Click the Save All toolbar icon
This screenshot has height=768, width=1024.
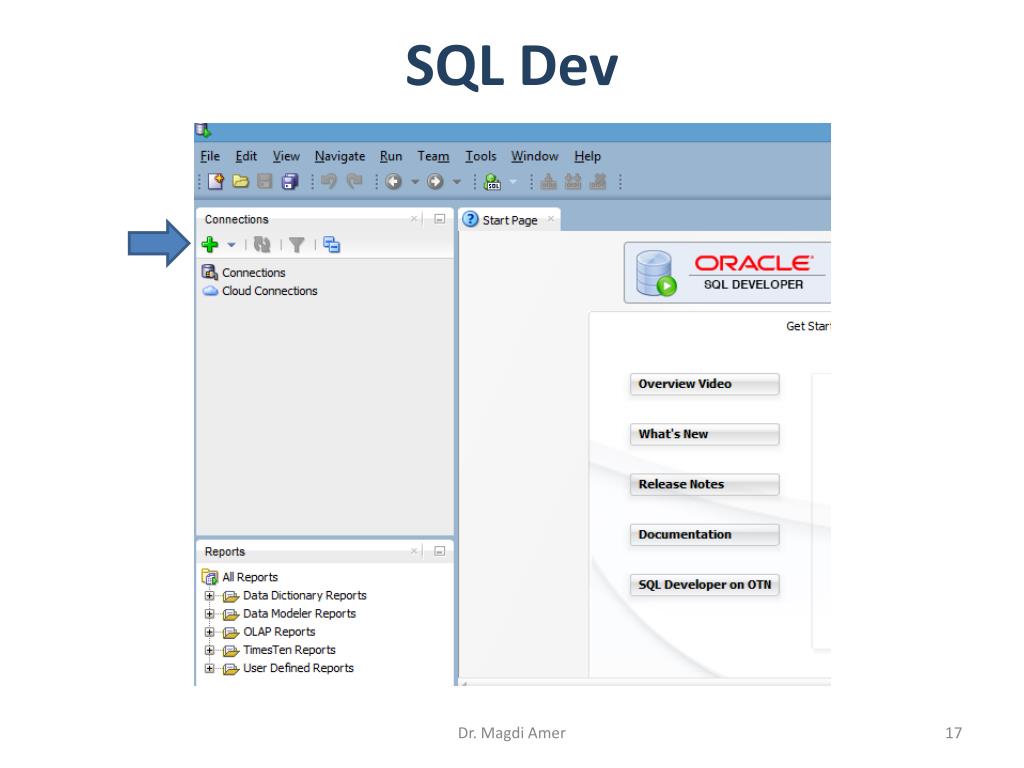289,182
